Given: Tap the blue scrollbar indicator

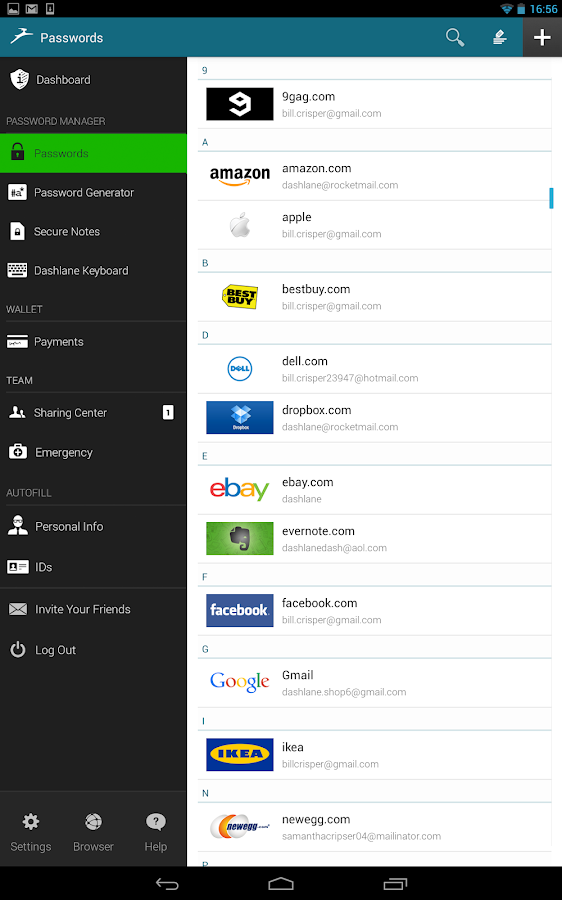Looking at the screenshot, I should click(551, 198).
